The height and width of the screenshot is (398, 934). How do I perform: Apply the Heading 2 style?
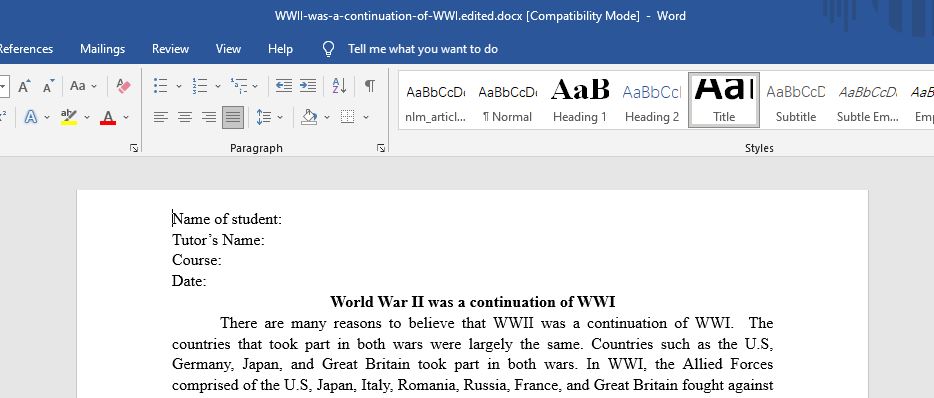652,100
